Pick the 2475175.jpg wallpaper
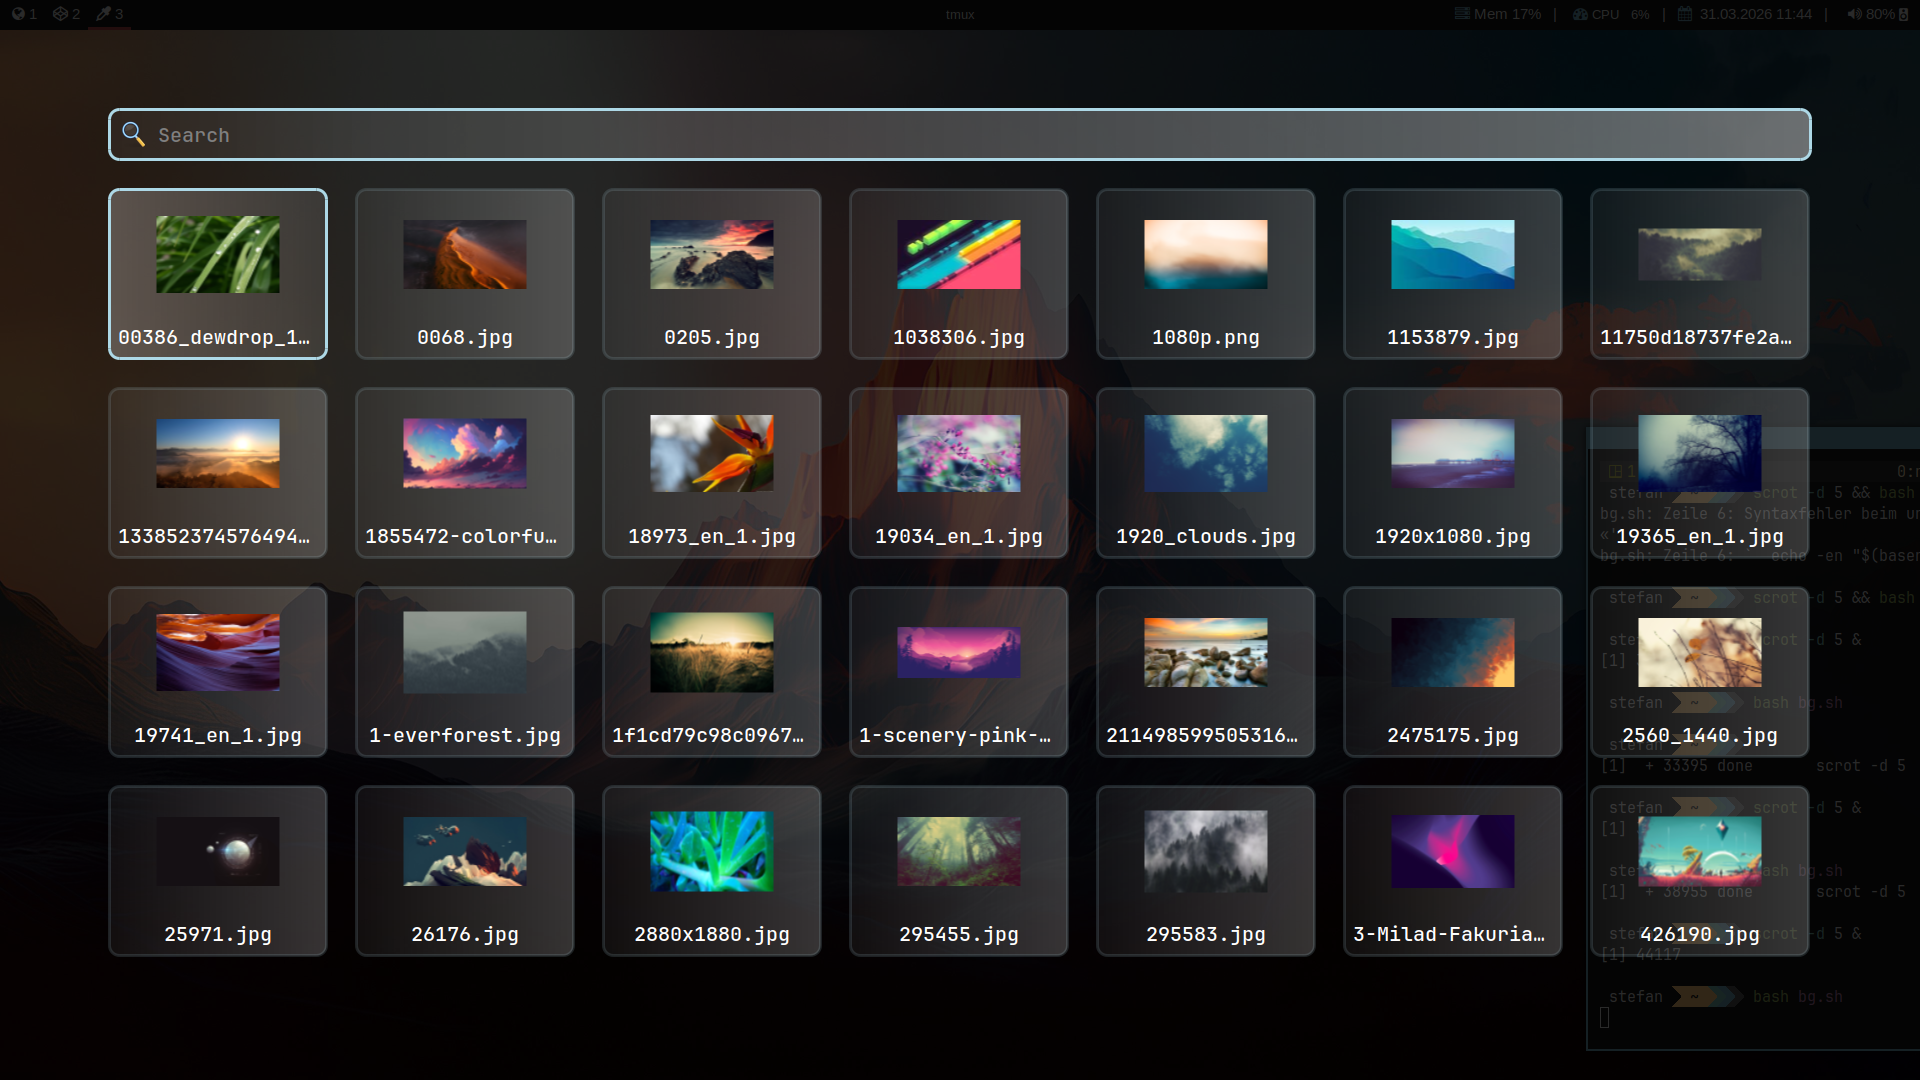This screenshot has height=1080, width=1920. (x=1453, y=672)
